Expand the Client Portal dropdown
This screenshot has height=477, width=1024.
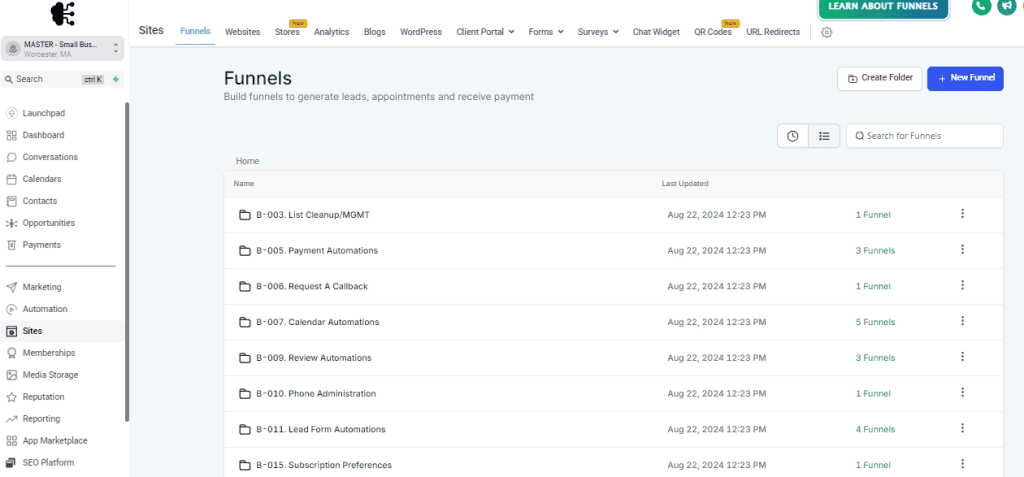pos(485,32)
